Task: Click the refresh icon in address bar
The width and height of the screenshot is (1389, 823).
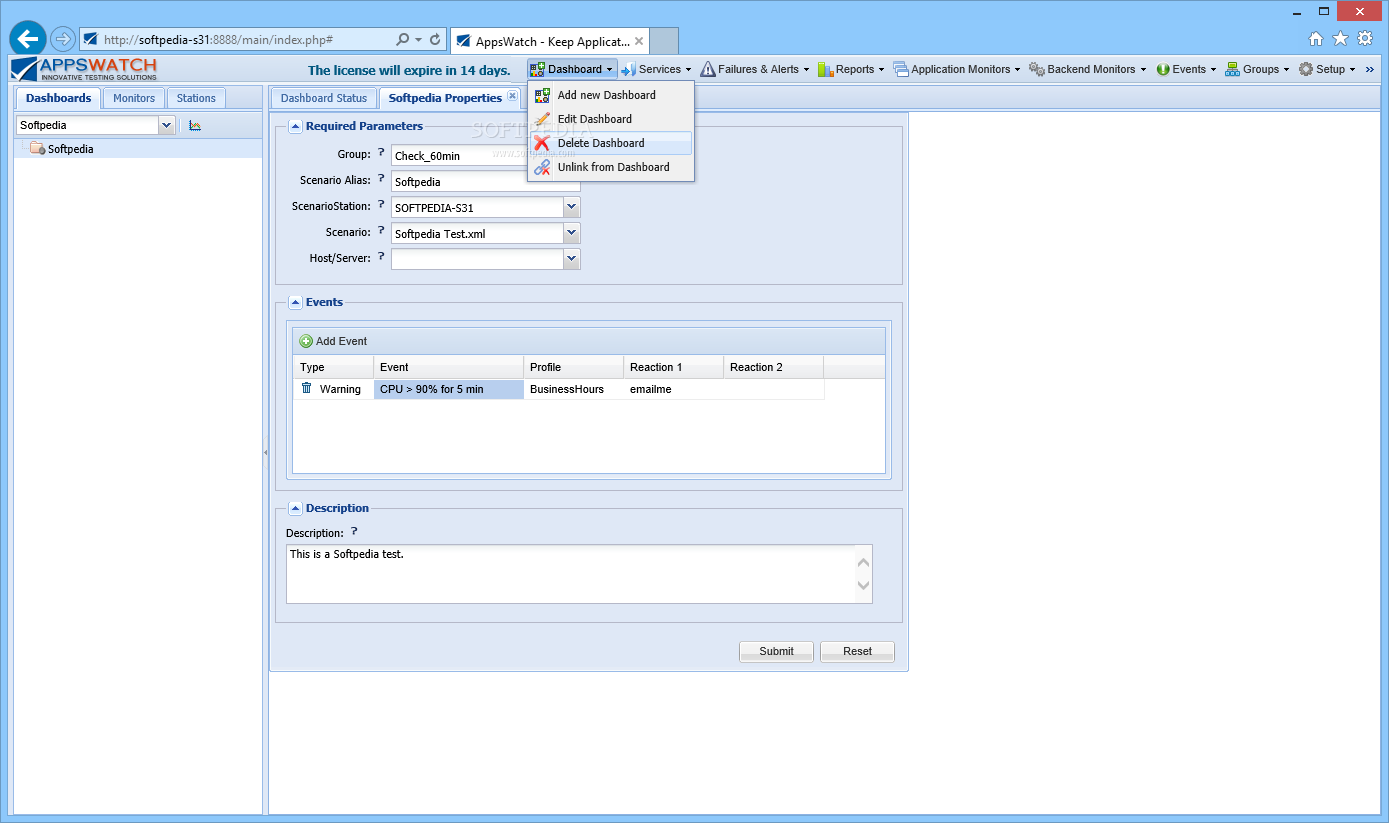Action: (435, 40)
